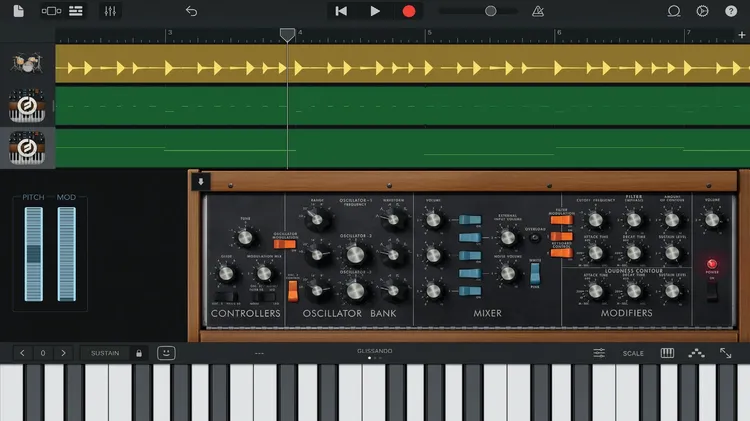Toggle the sustain lock icon
Image resolution: width=750 pixels, height=421 pixels.
click(x=139, y=353)
